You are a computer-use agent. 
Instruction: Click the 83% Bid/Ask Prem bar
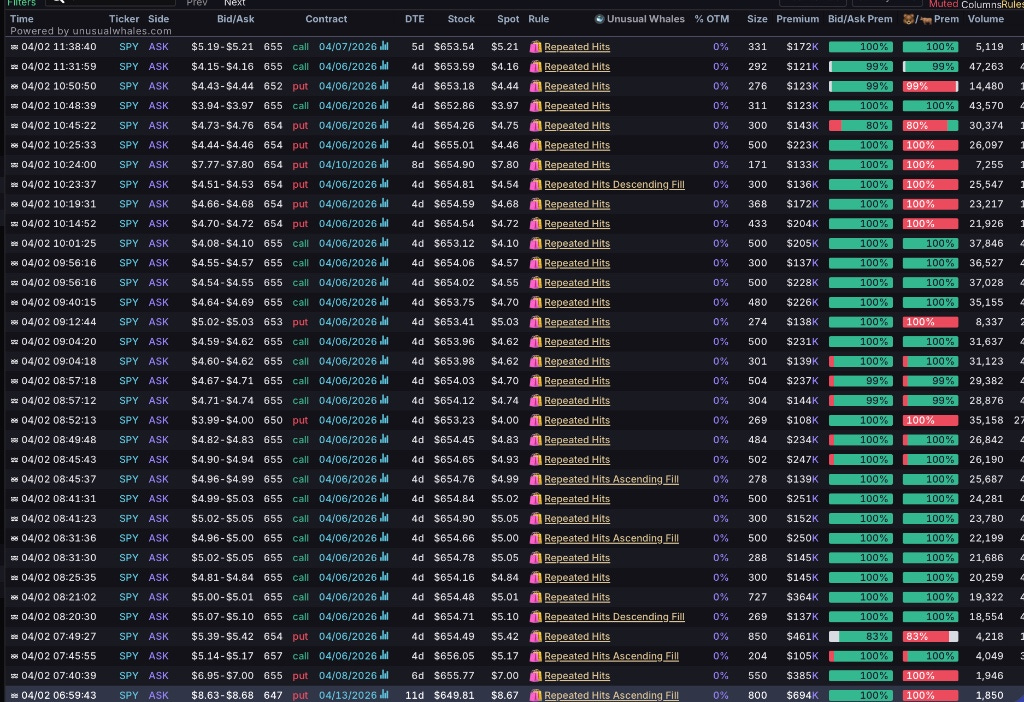click(x=860, y=636)
